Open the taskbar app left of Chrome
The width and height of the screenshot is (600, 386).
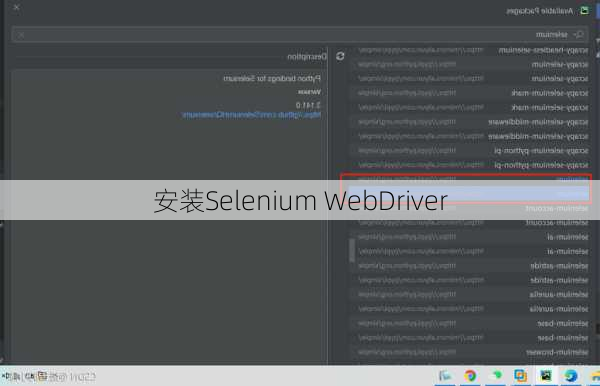pos(445,376)
